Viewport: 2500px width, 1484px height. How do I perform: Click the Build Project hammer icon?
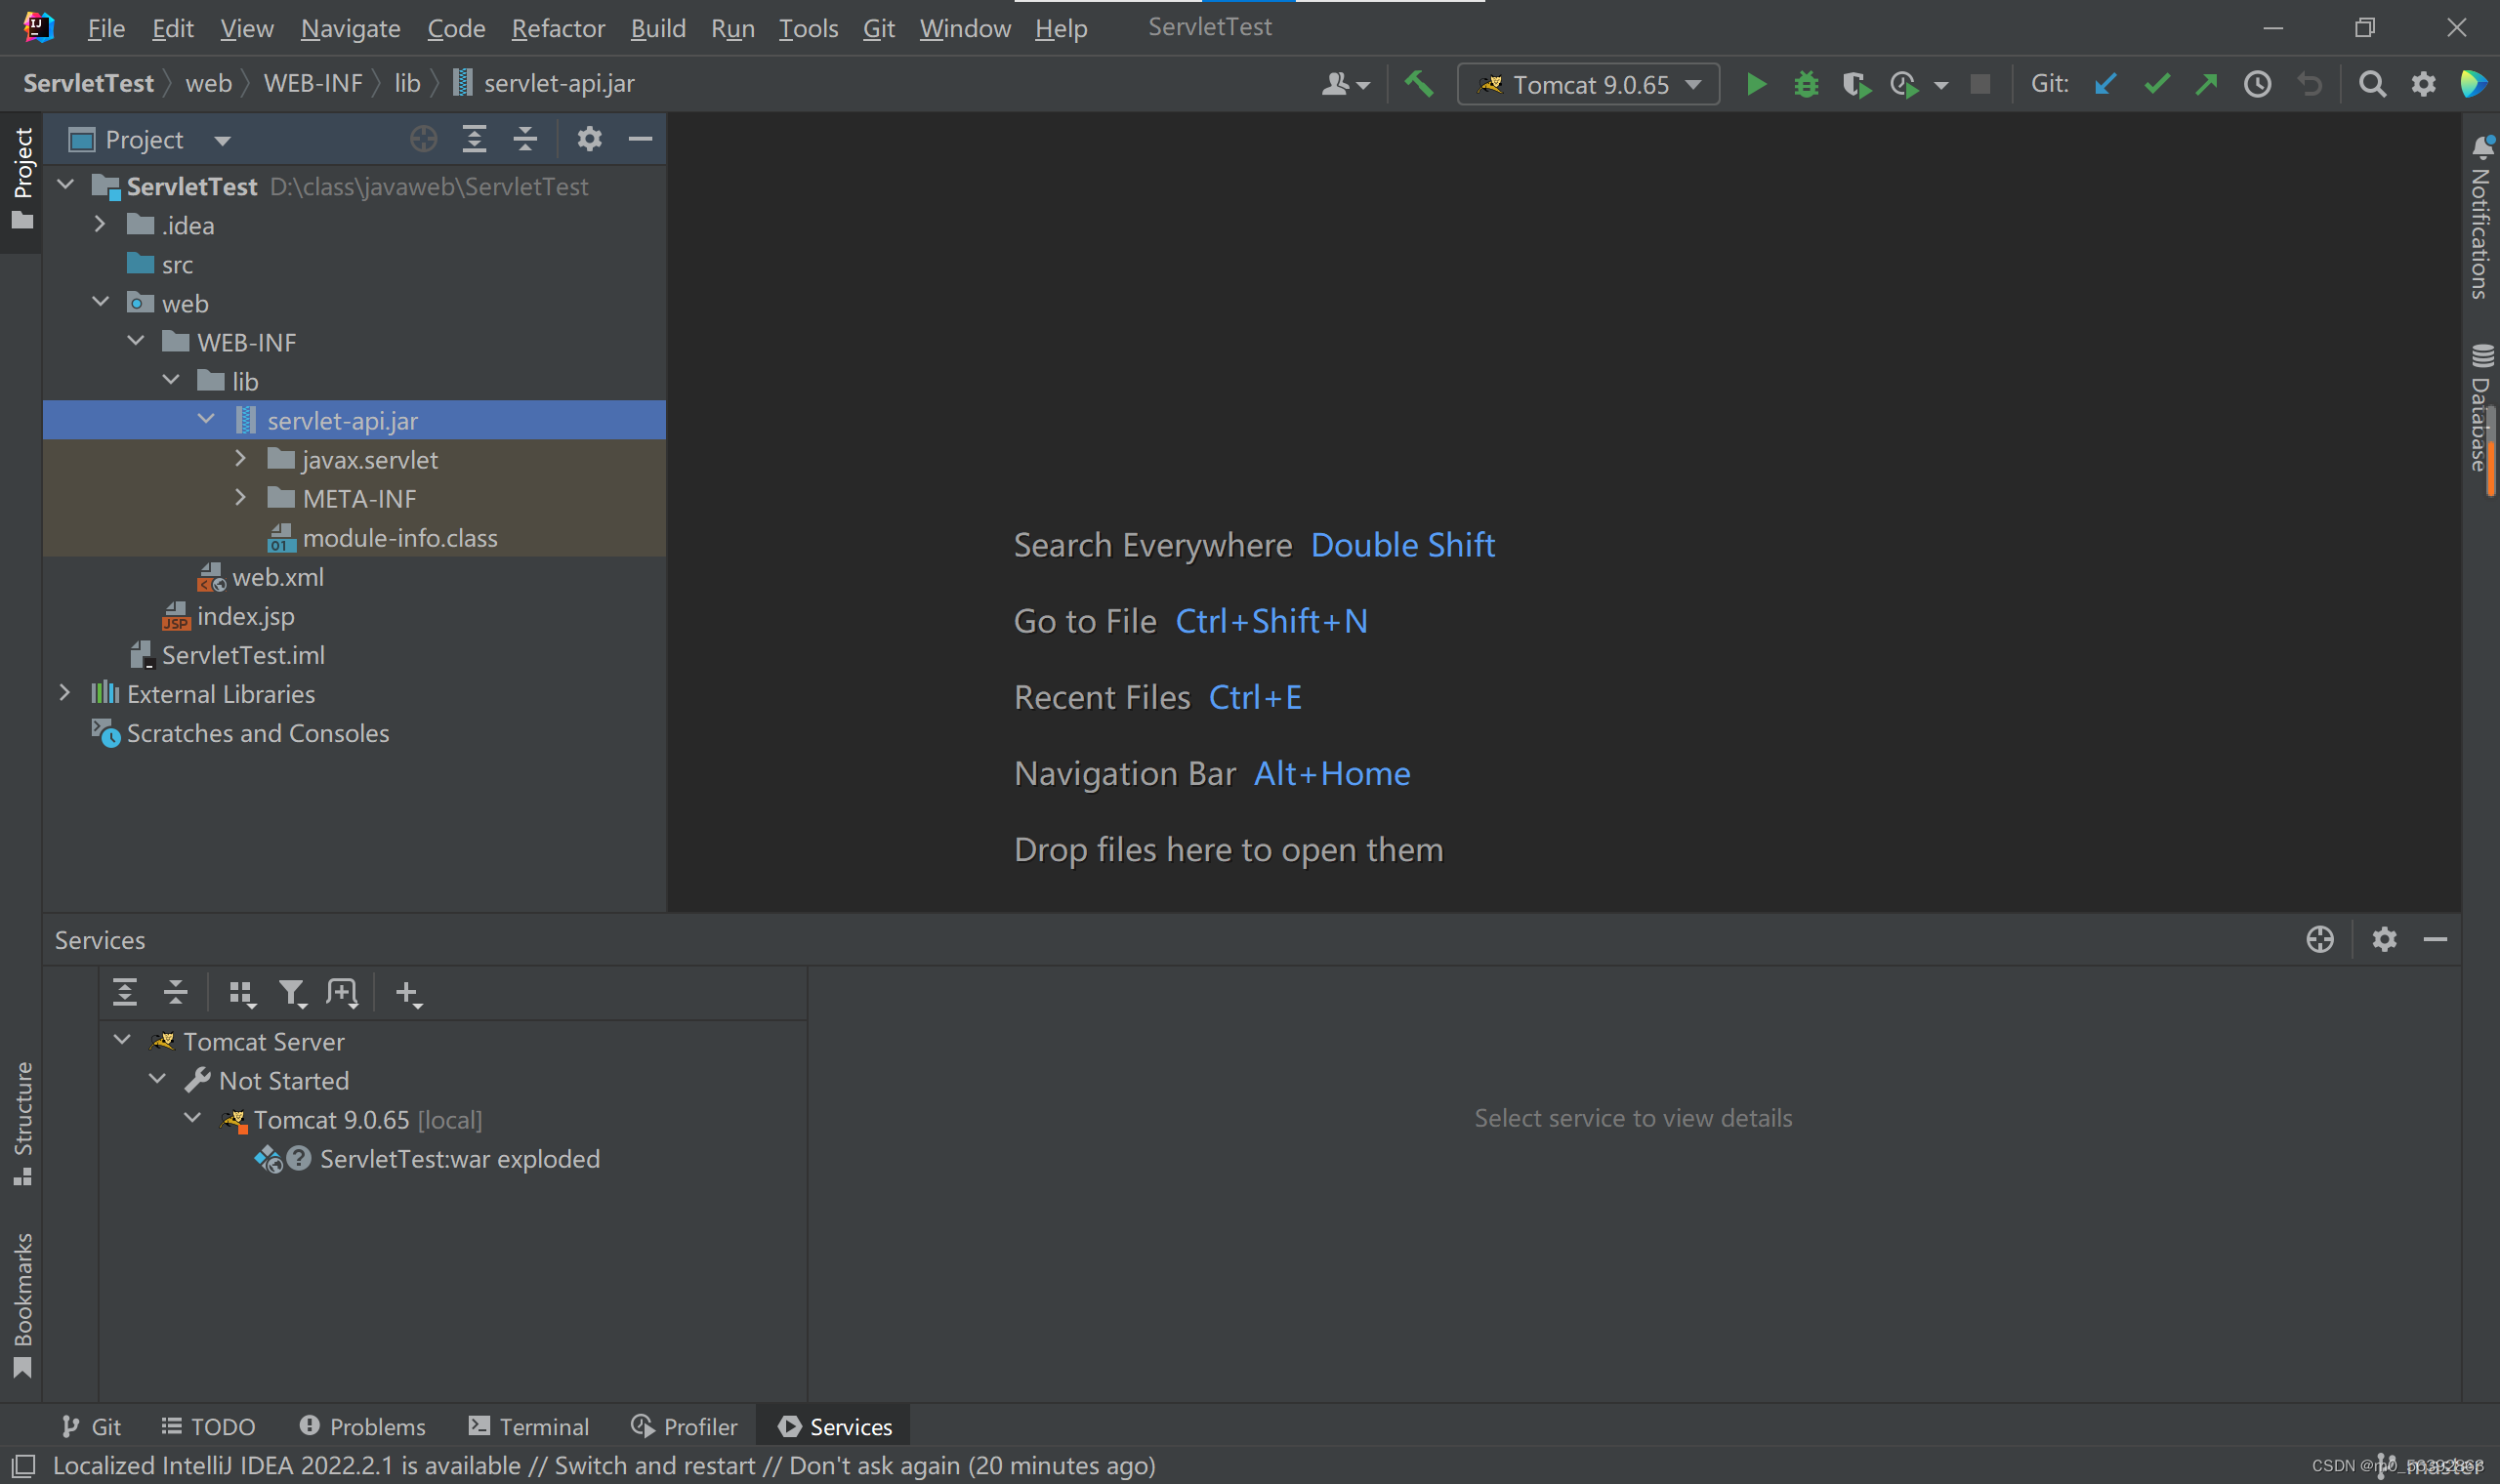coord(1418,84)
